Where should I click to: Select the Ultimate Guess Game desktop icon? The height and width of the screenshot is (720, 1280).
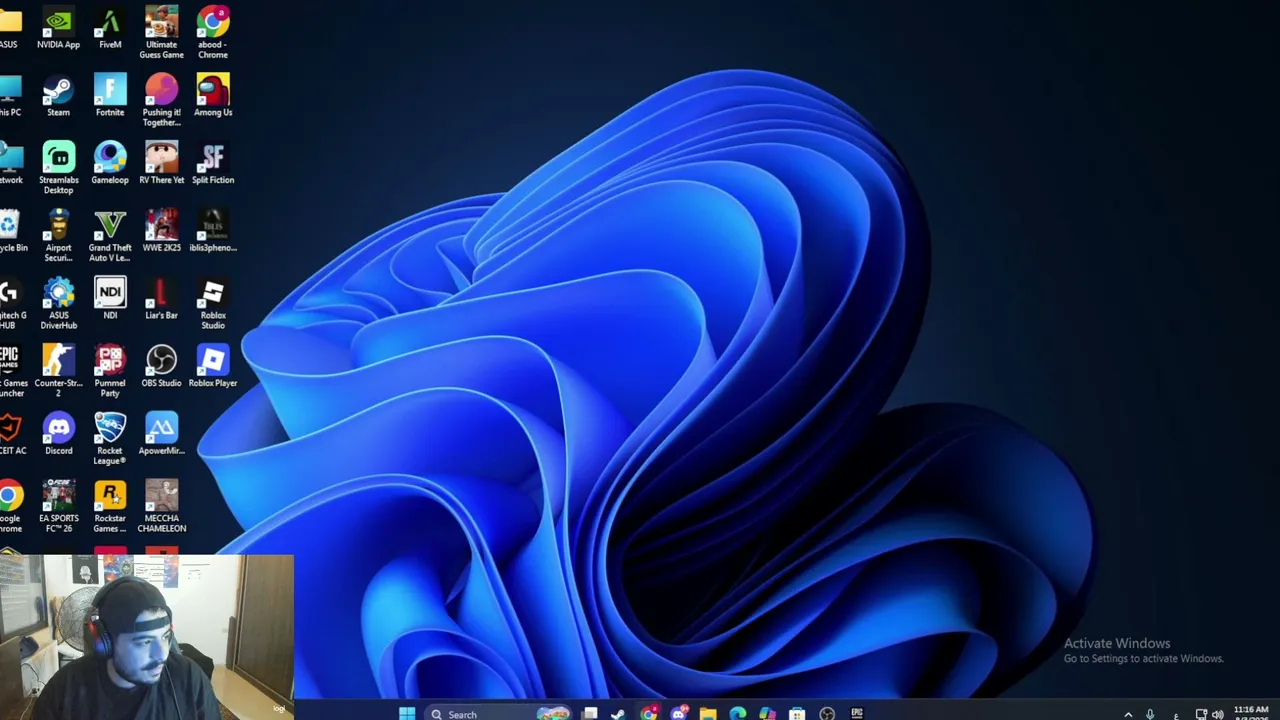pos(161,32)
